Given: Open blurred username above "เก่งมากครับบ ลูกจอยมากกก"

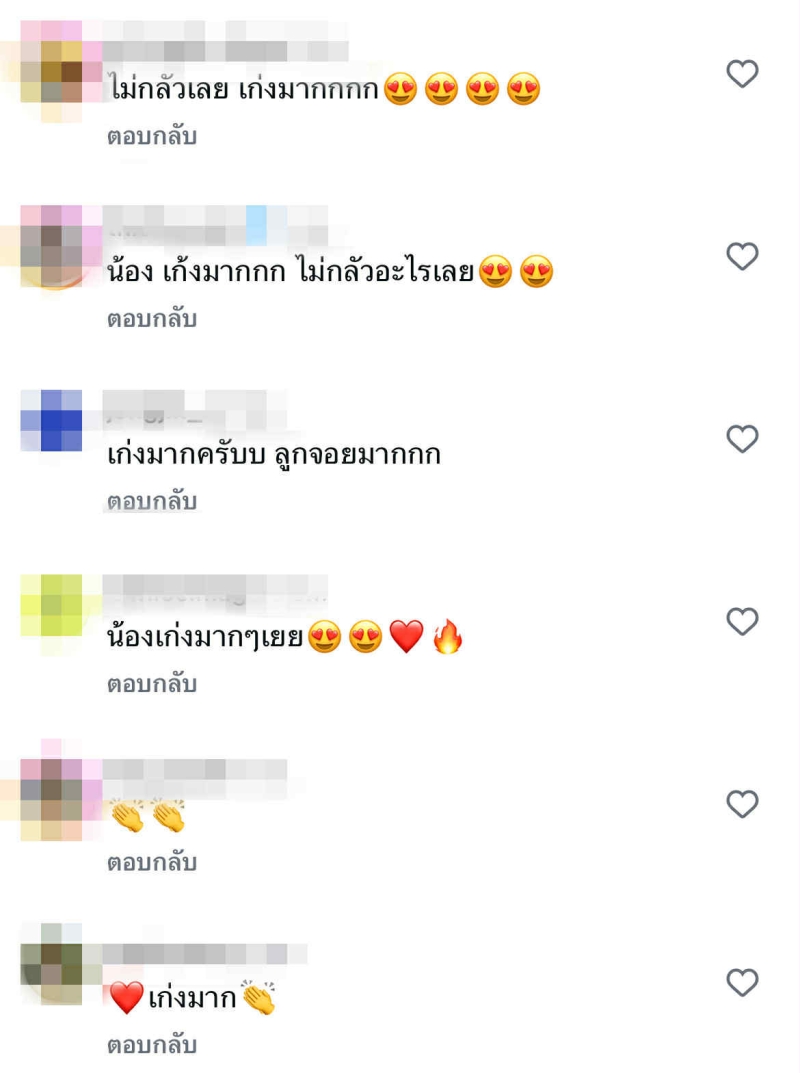Looking at the screenshot, I should click(195, 411).
